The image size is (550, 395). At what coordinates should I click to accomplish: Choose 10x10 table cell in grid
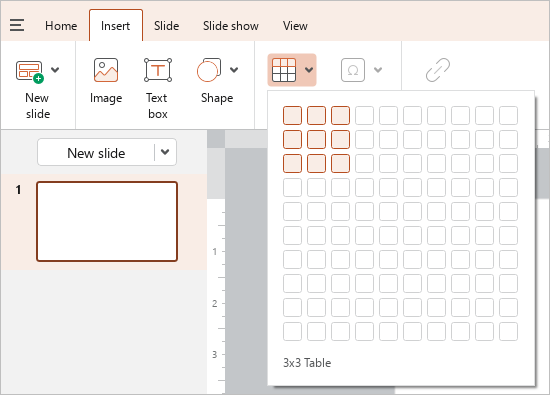(508, 332)
